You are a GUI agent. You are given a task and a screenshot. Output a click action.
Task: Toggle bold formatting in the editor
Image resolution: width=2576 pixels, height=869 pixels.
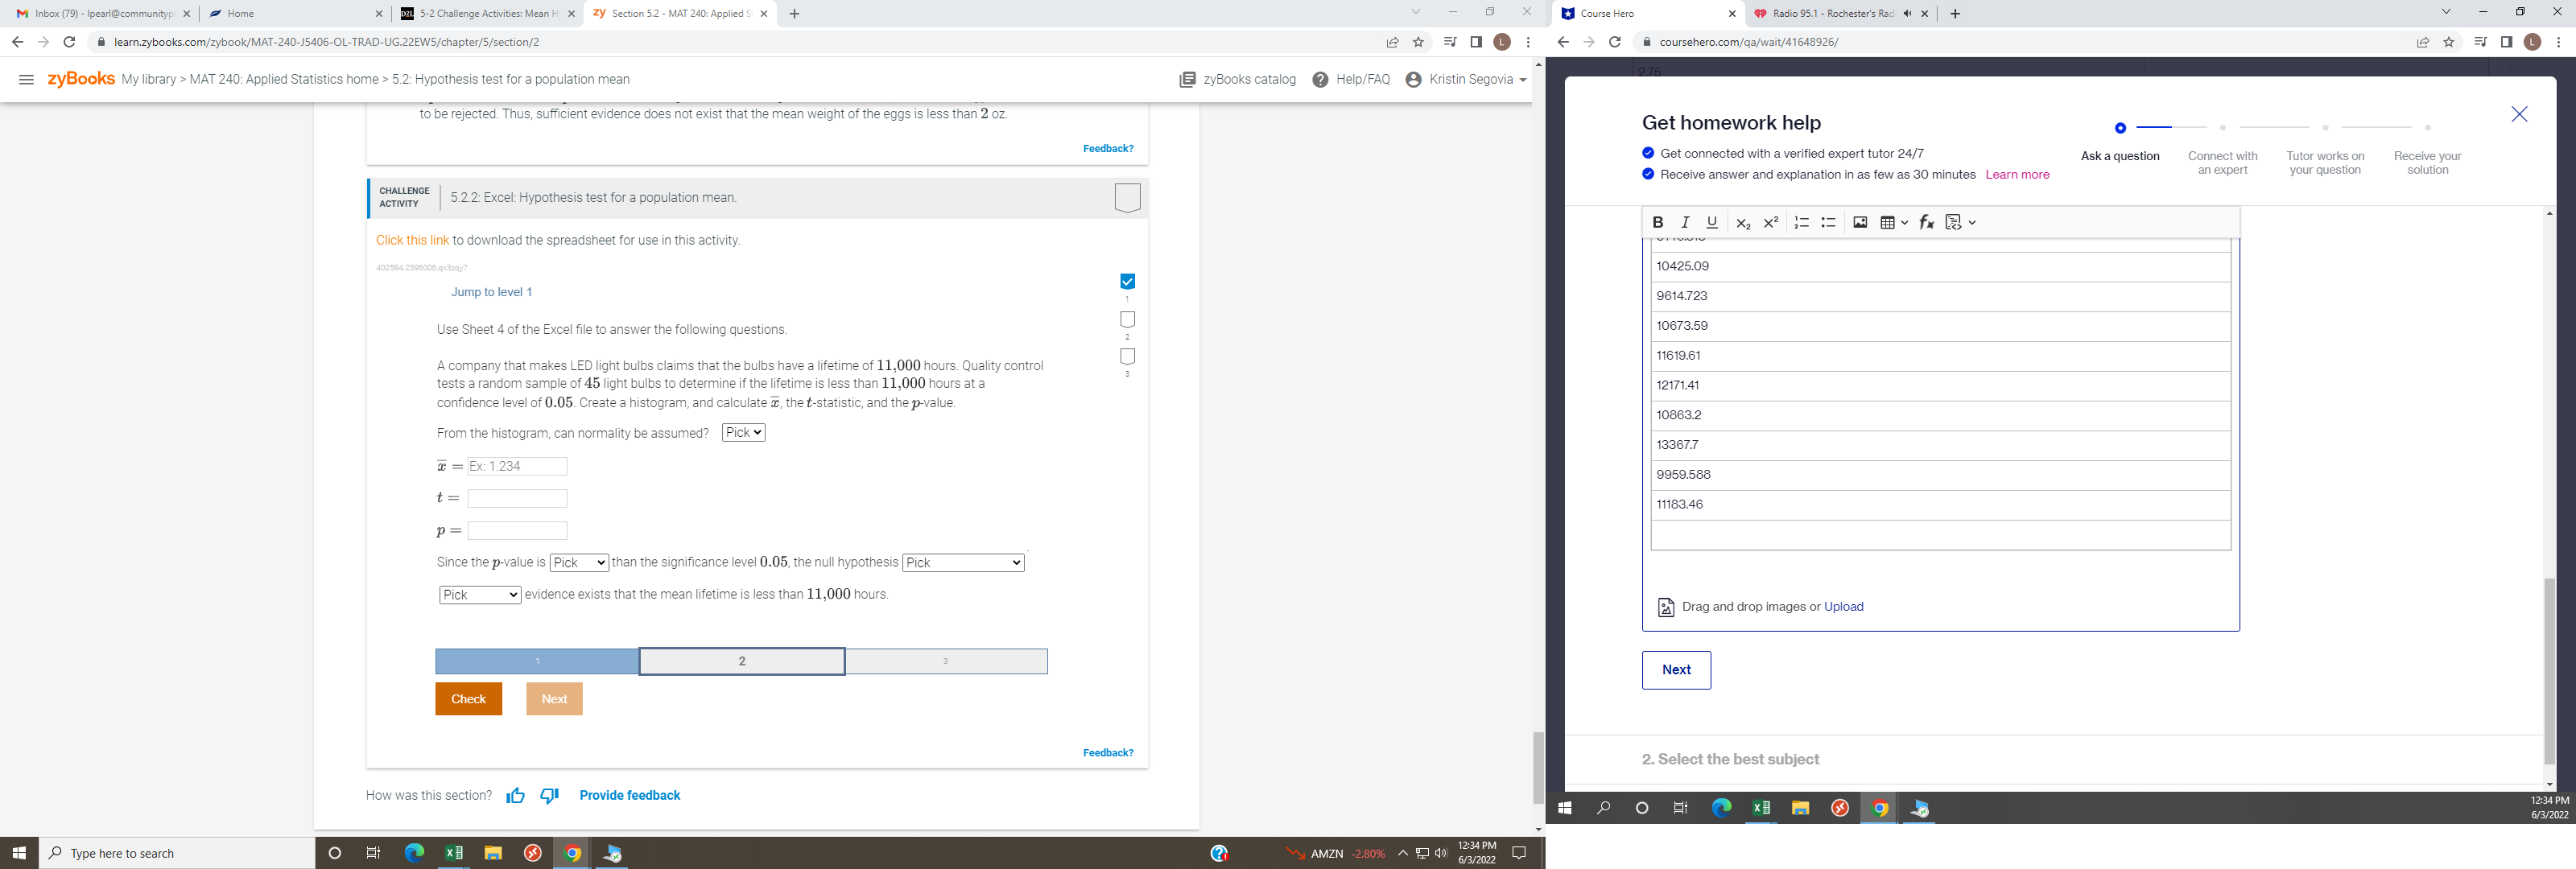[1658, 222]
